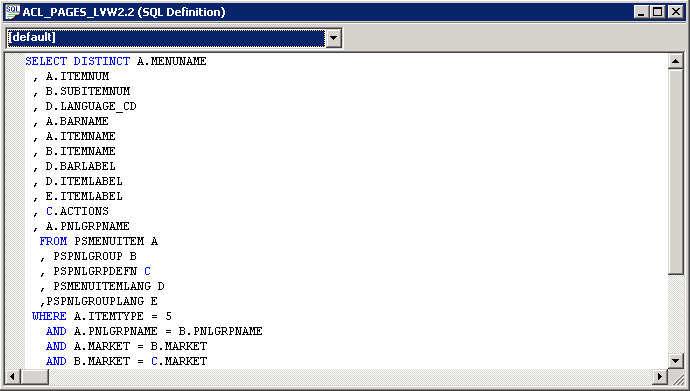
Task: Close the SQL Definition window
Action: pos(675,12)
